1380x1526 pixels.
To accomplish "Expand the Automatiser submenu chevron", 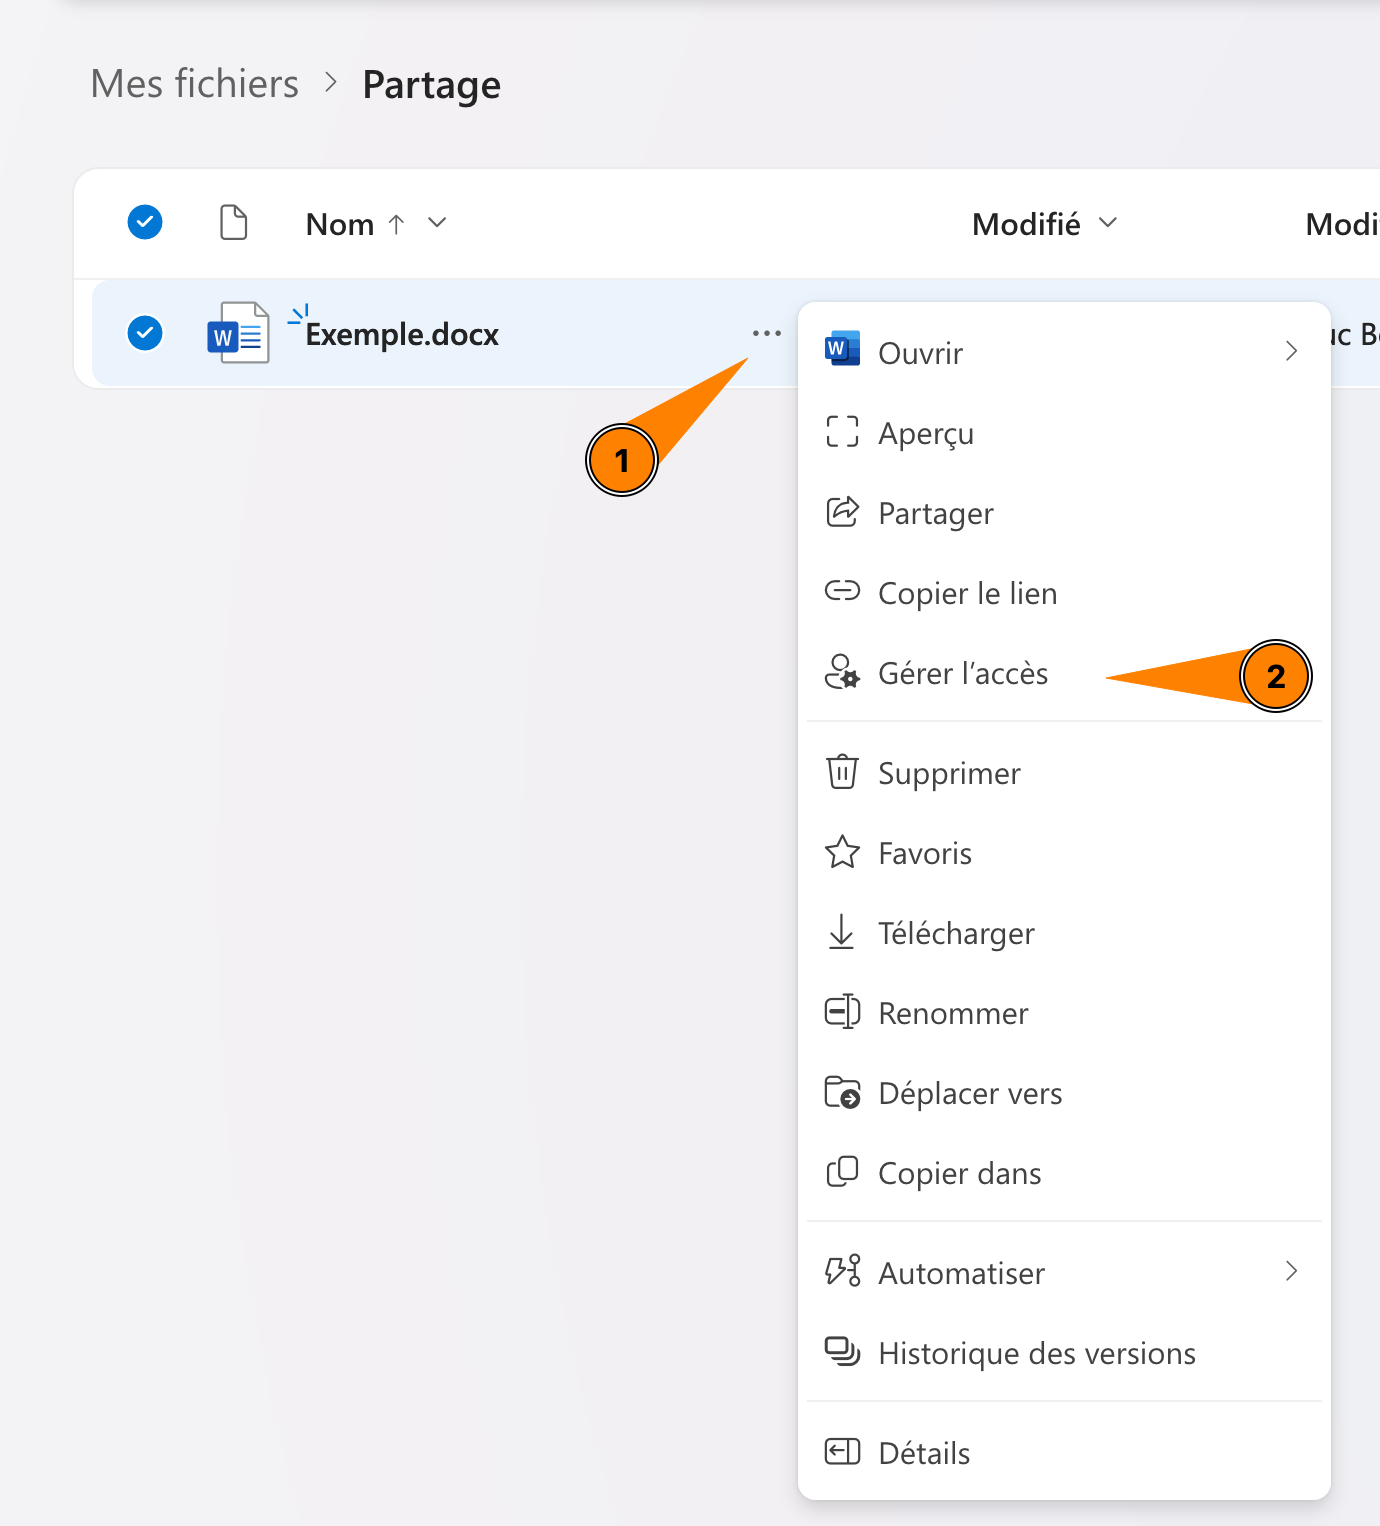I will tap(1291, 1271).
